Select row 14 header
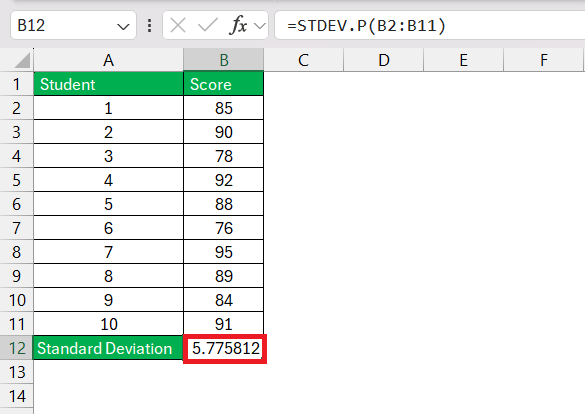Screen dimensions: 585x414 click(x=16, y=396)
